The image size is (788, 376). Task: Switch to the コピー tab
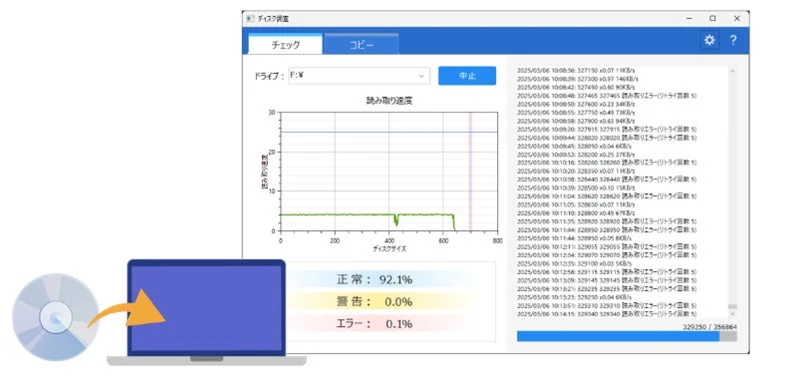point(361,44)
